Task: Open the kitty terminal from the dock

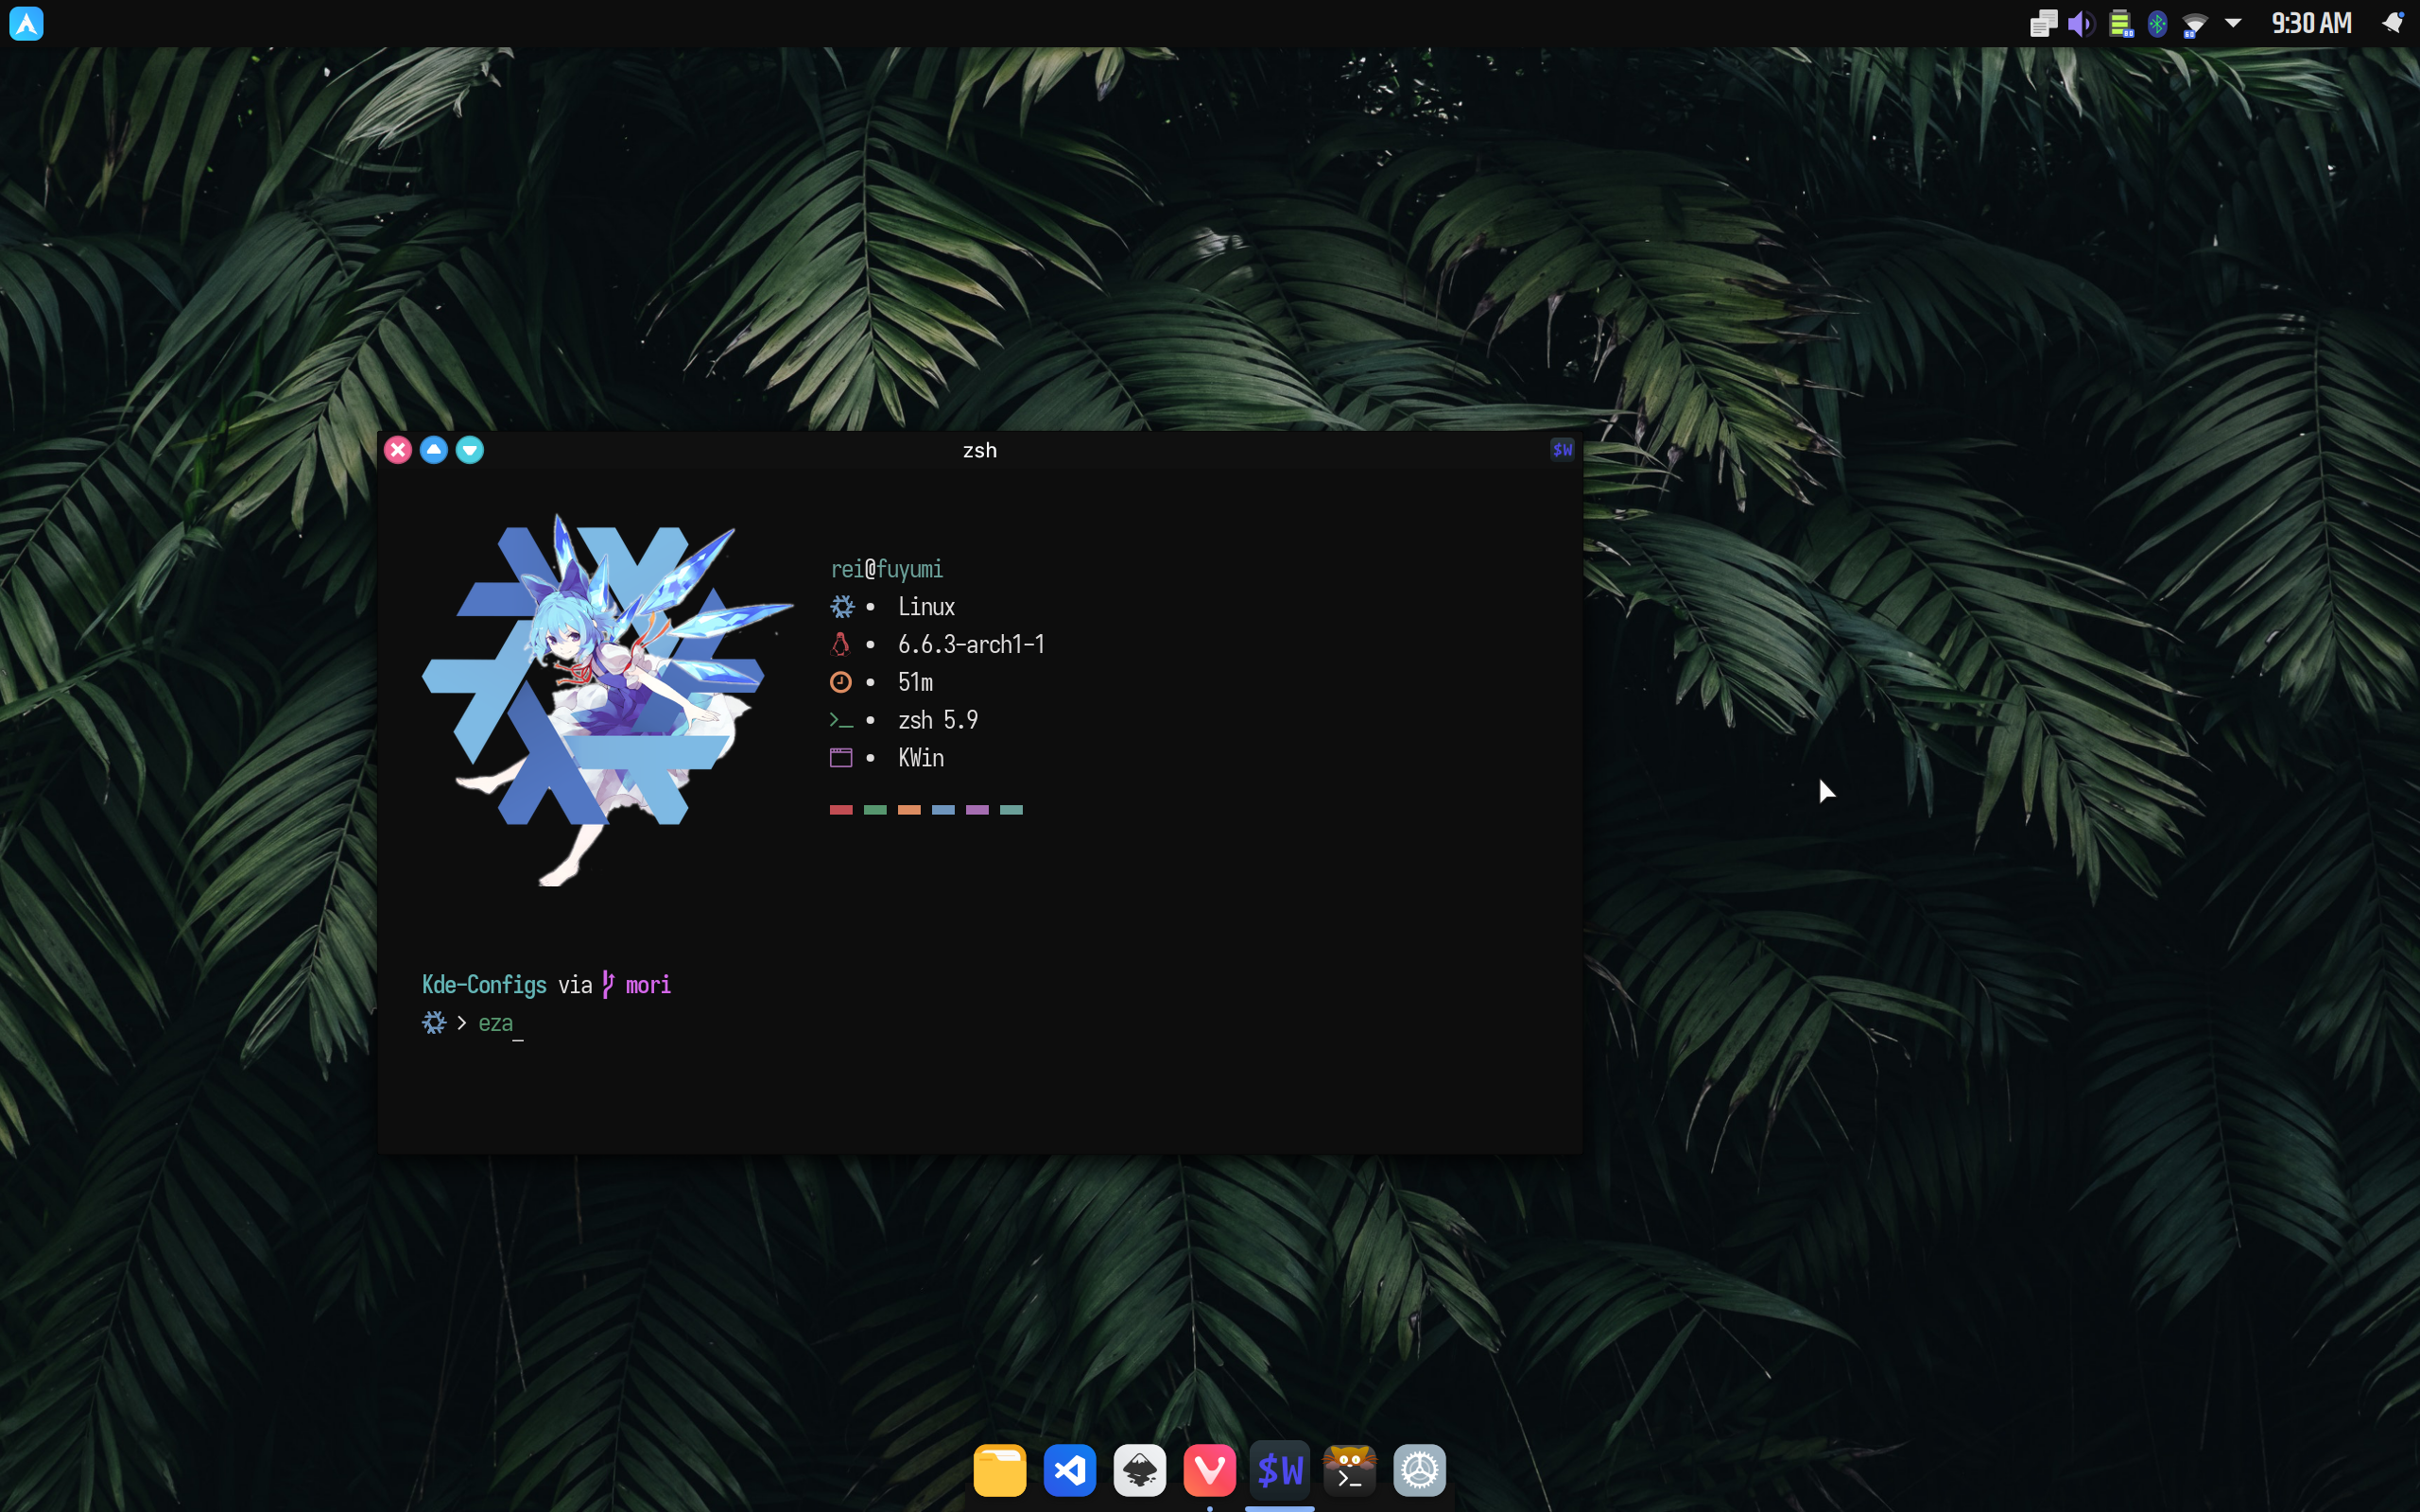Action: pos(1349,1470)
